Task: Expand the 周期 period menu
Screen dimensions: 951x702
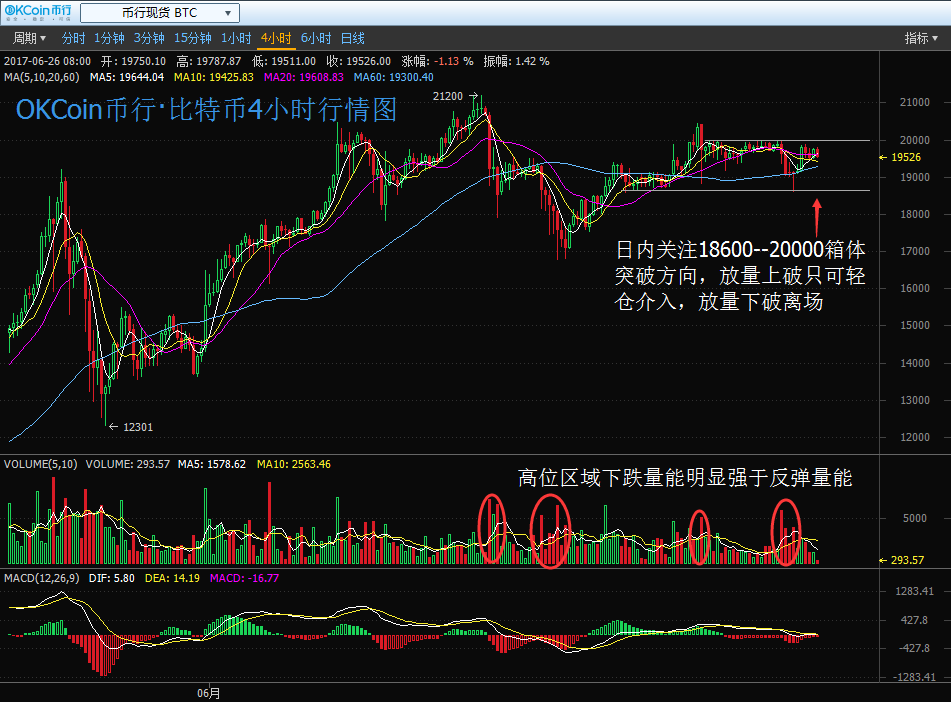Action: tap(29, 39)
